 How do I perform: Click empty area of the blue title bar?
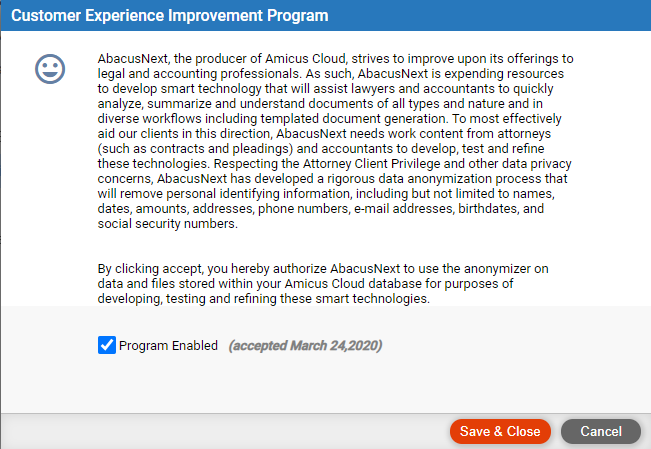[490, 15]
